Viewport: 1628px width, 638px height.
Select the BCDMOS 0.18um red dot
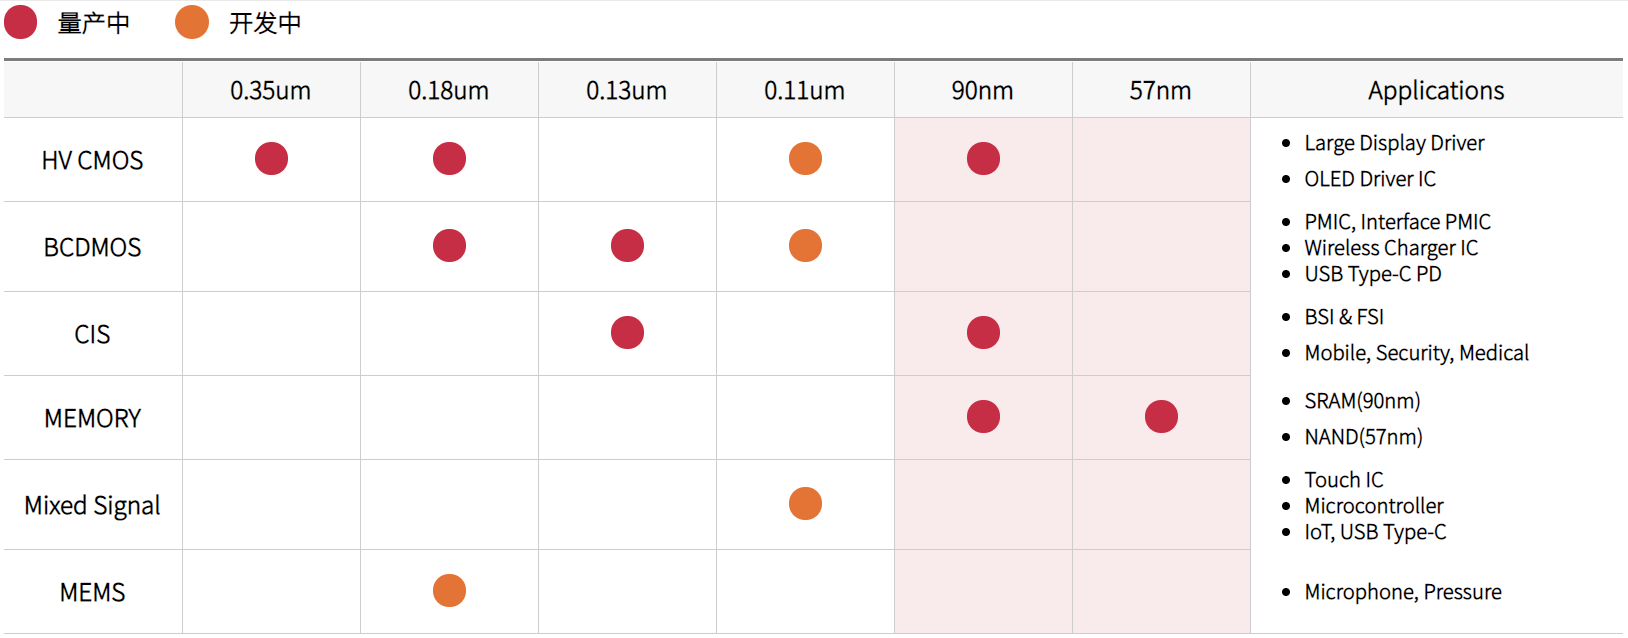449,245
